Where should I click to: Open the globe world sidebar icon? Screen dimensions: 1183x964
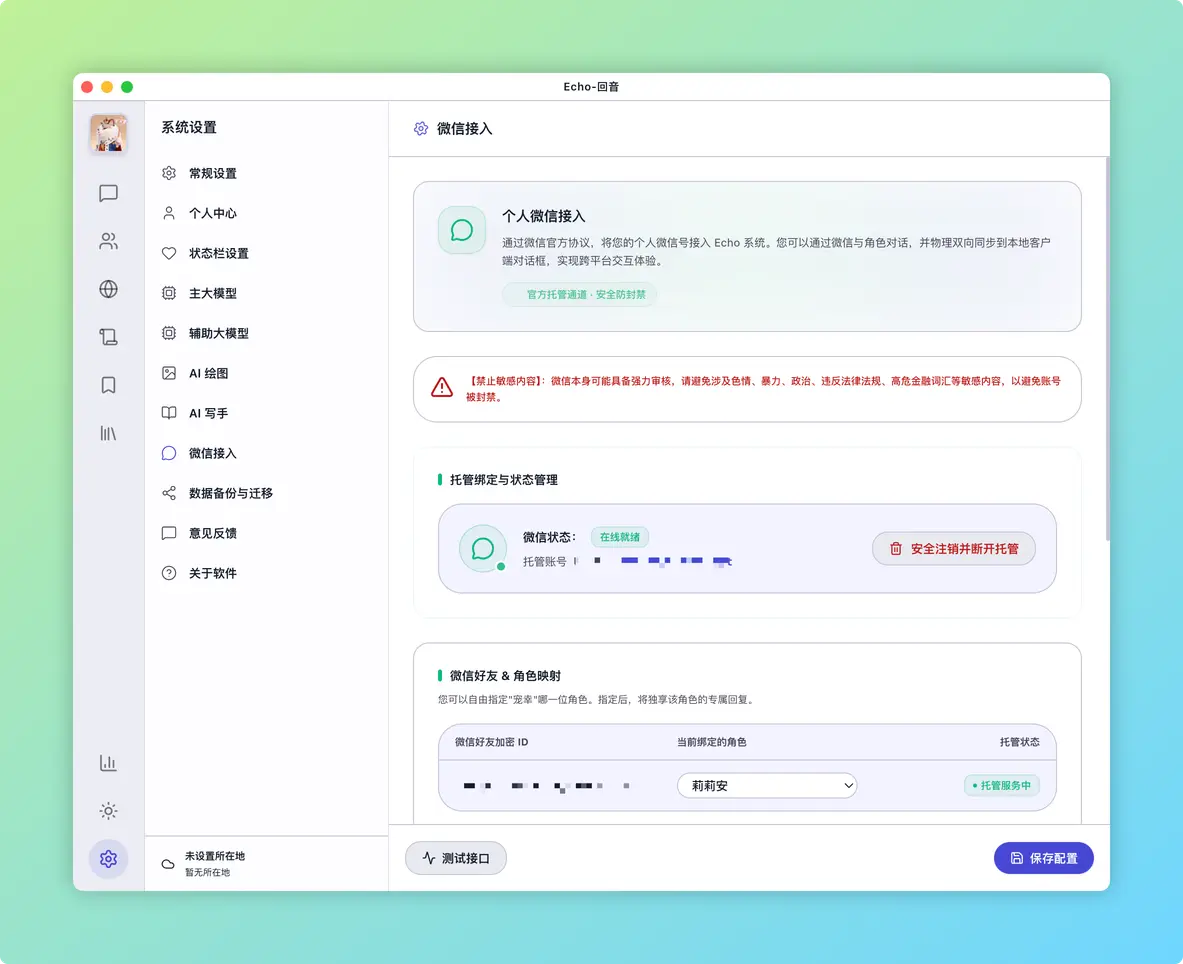click(109, 289)
